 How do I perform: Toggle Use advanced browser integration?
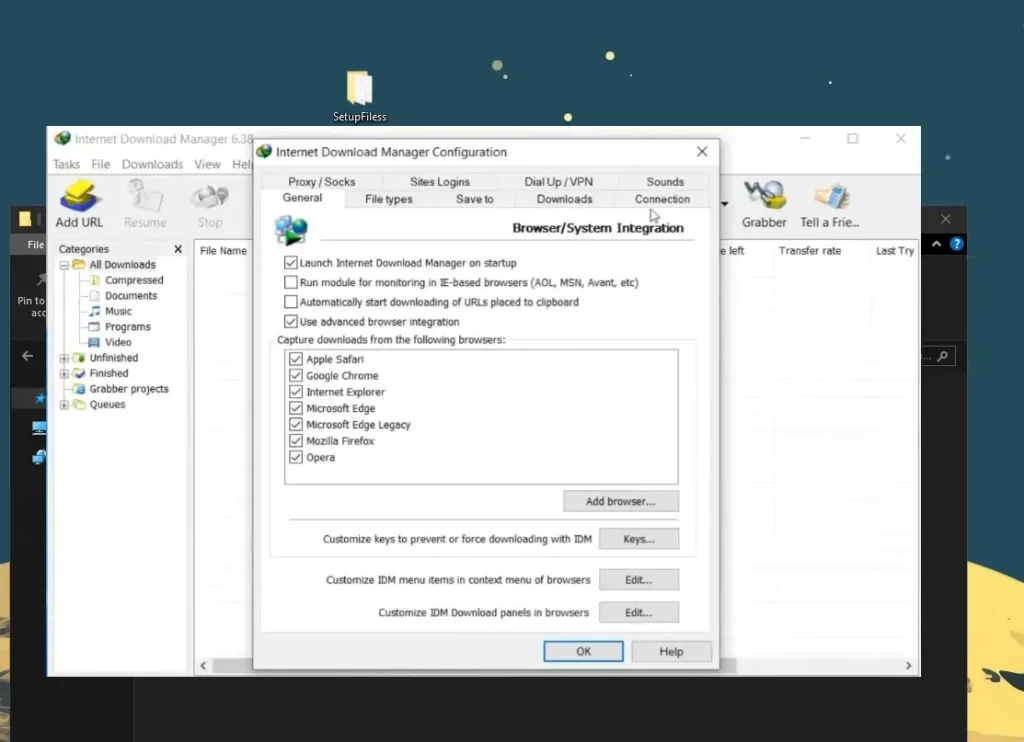(x=291, y=321)
